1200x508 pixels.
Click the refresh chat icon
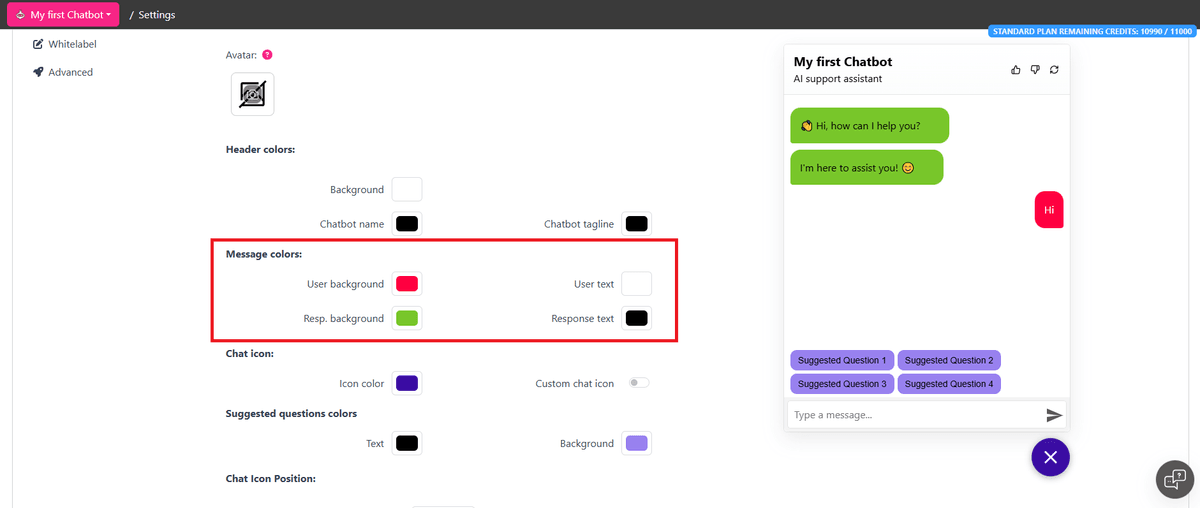coord(1054,69)
